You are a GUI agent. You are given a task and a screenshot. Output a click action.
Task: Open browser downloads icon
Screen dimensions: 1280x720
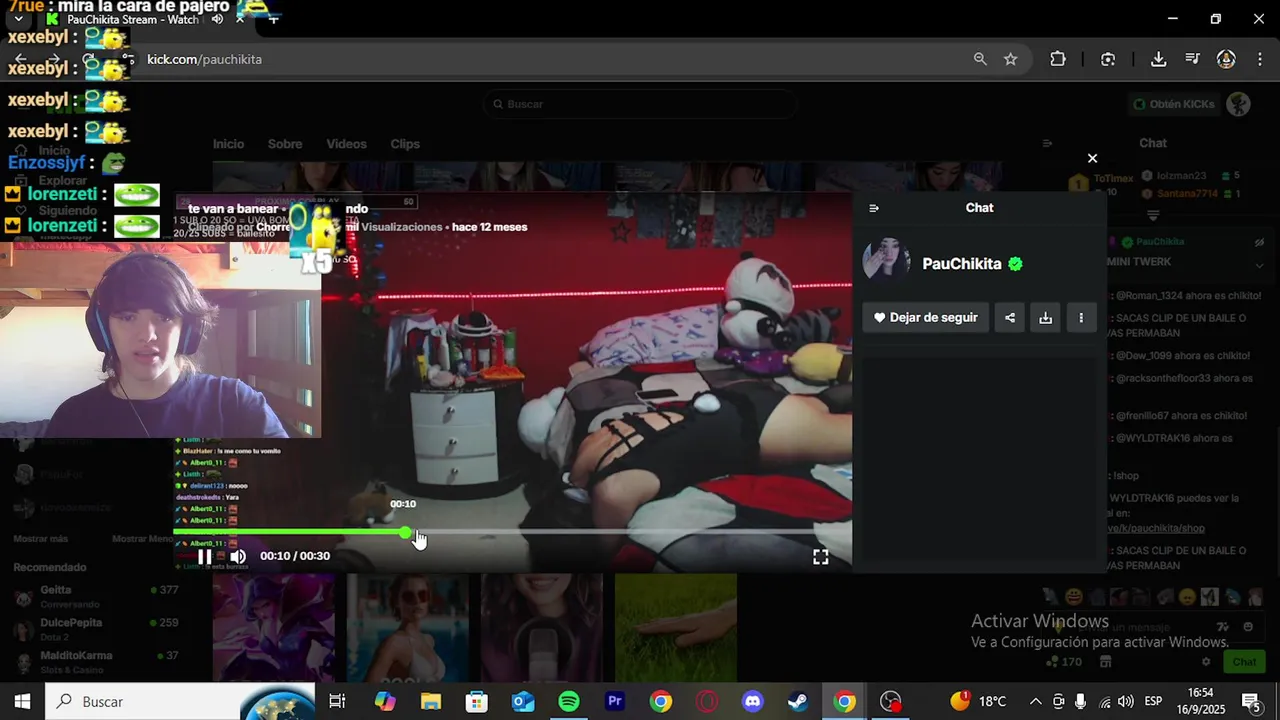click(1158, 59)
